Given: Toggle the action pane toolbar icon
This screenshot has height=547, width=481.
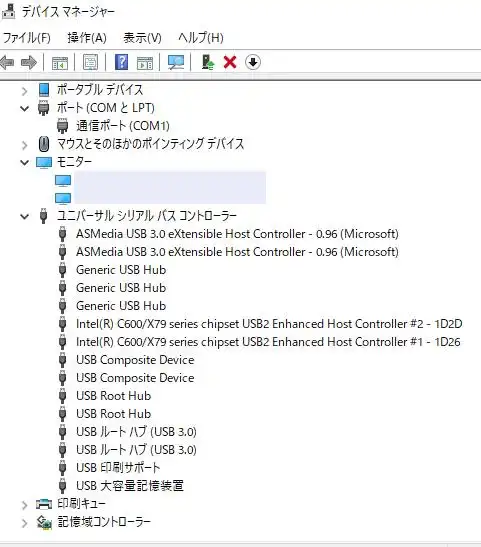Looking at the screenshot, I should tap(145, 63).
